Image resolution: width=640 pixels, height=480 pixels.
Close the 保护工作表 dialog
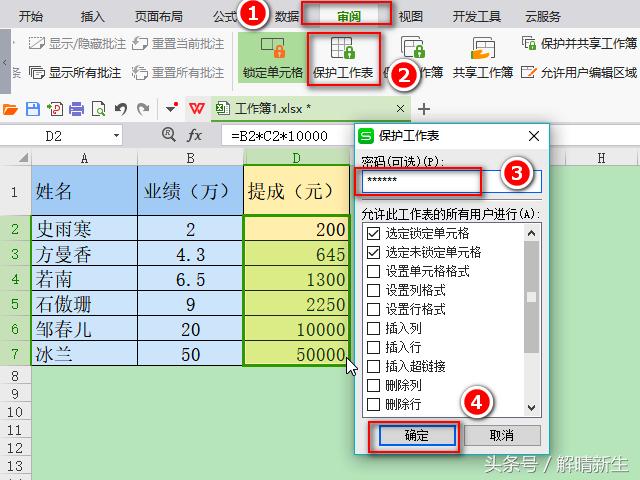click(x=534, y=136)
